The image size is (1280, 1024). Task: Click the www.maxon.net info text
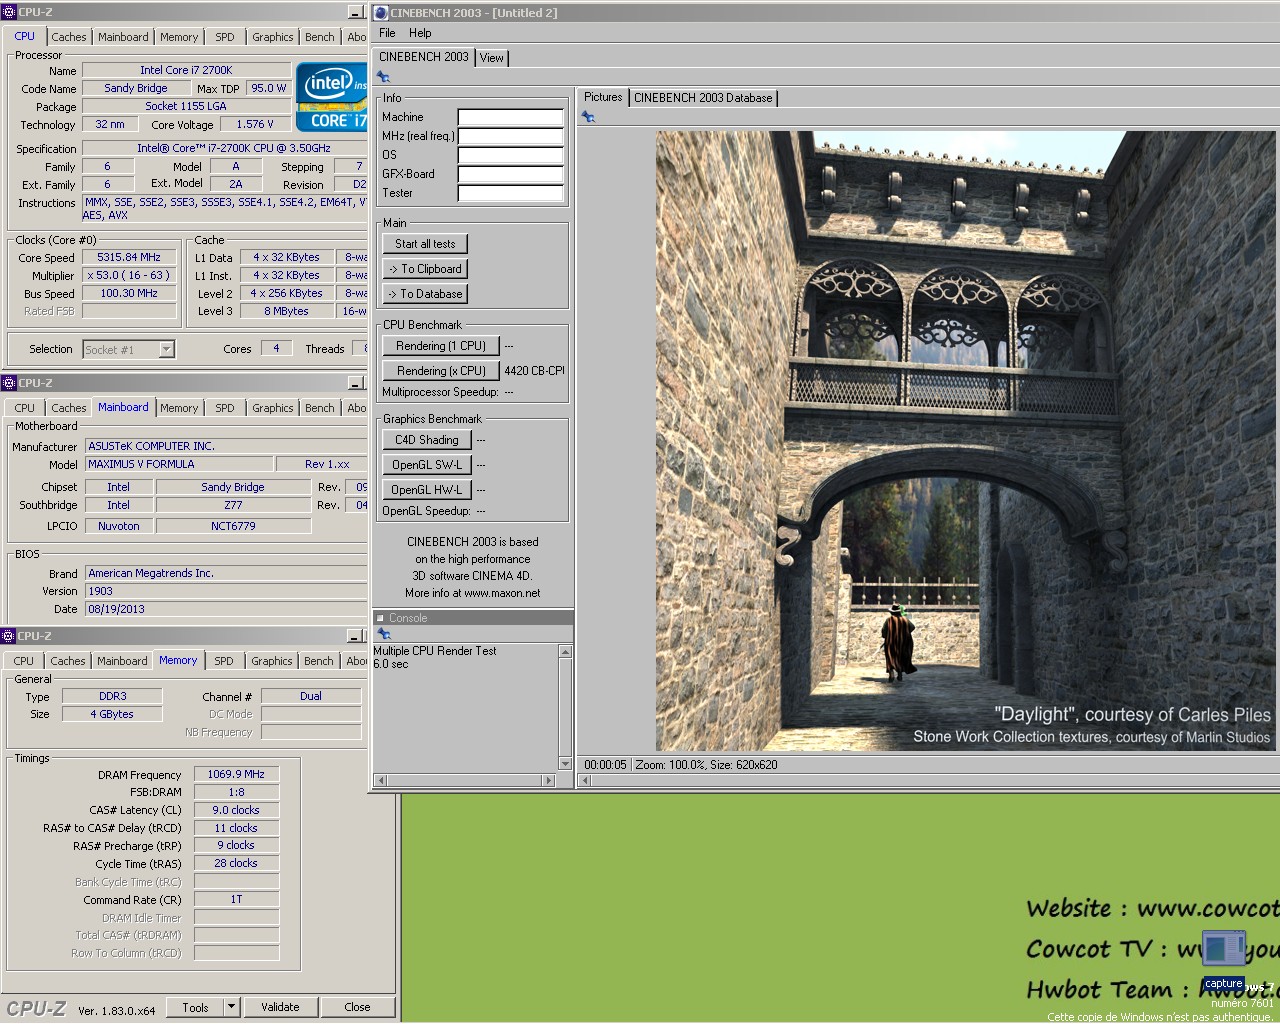click(x=502, y=593)
